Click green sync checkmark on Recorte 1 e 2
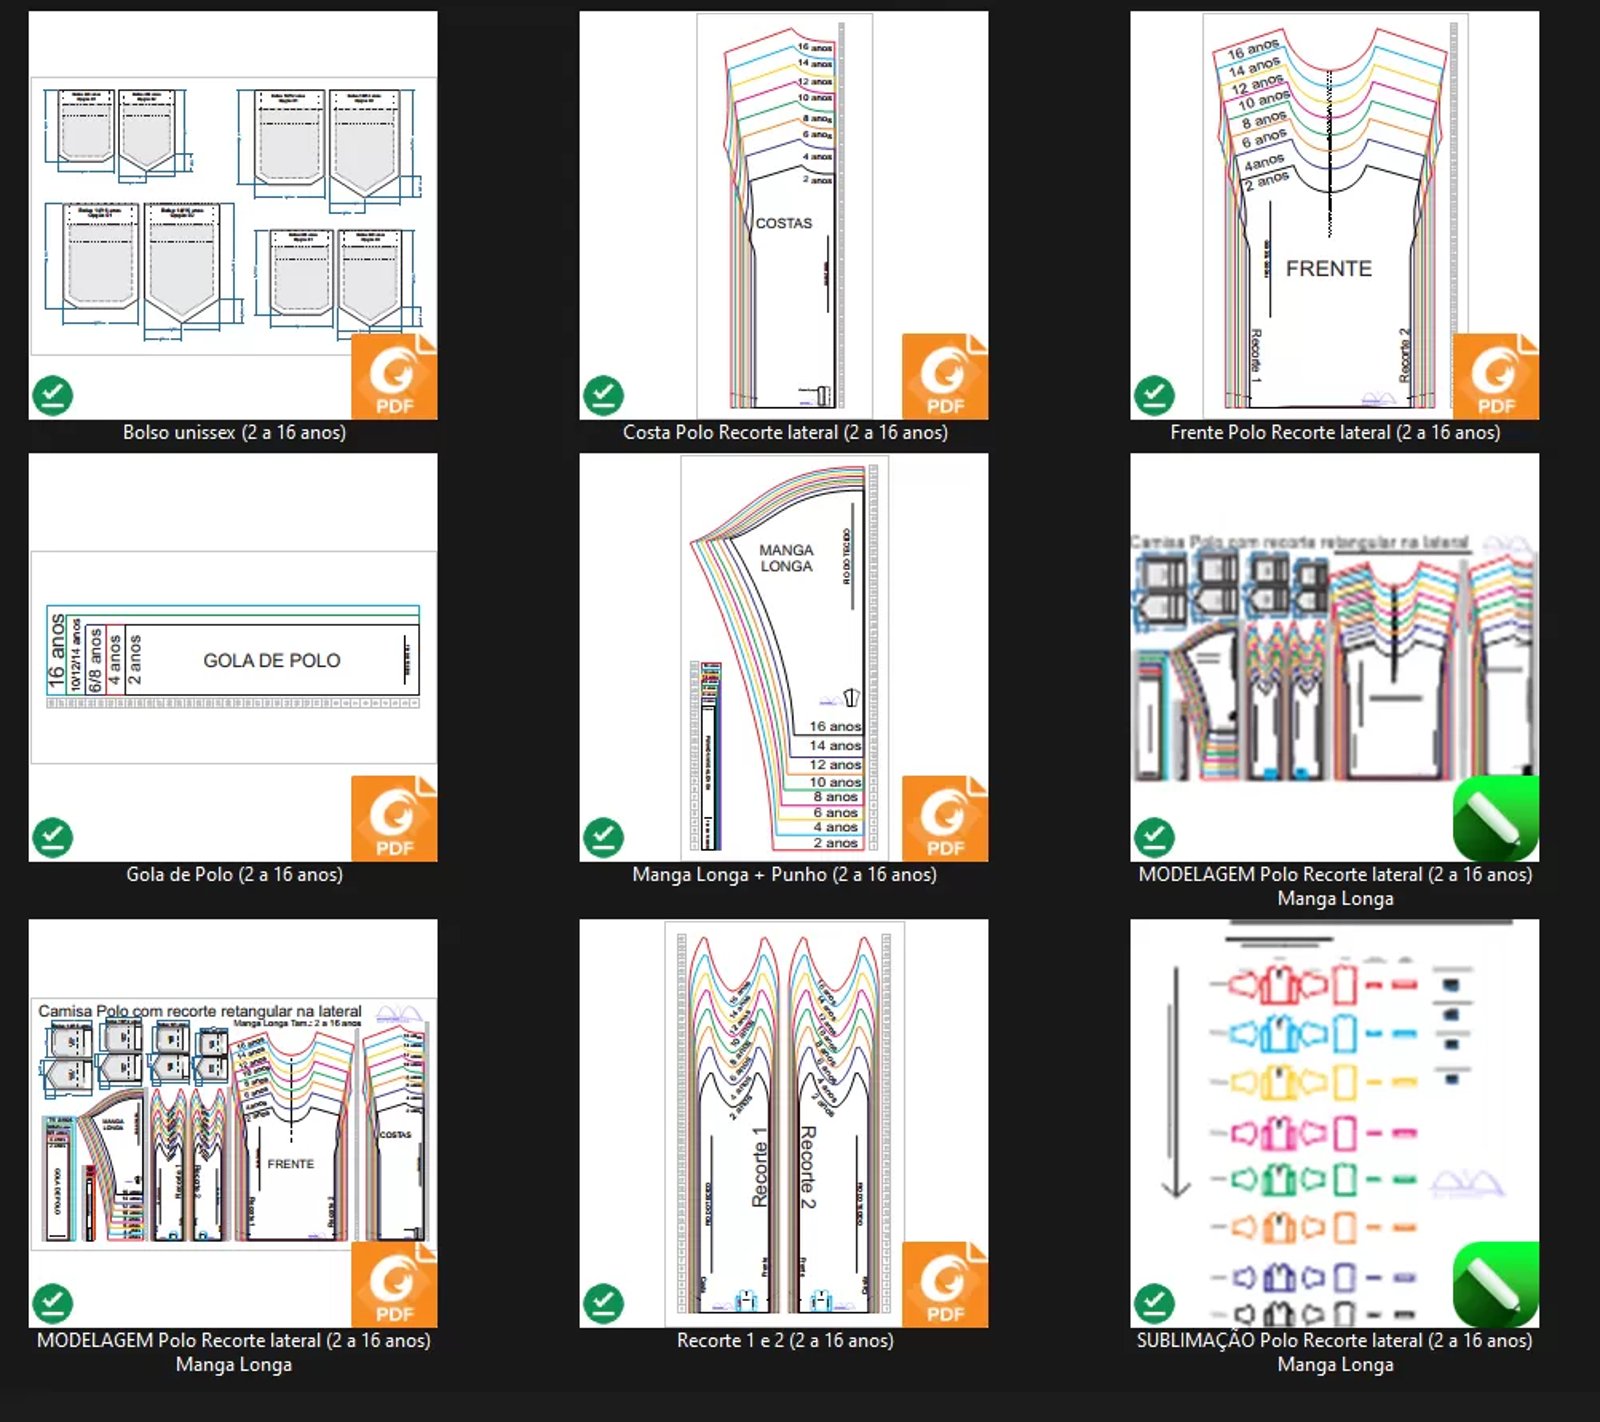Viewport: 1600px width, 1422px height. pyautogui.click(x=603, y=1303)
